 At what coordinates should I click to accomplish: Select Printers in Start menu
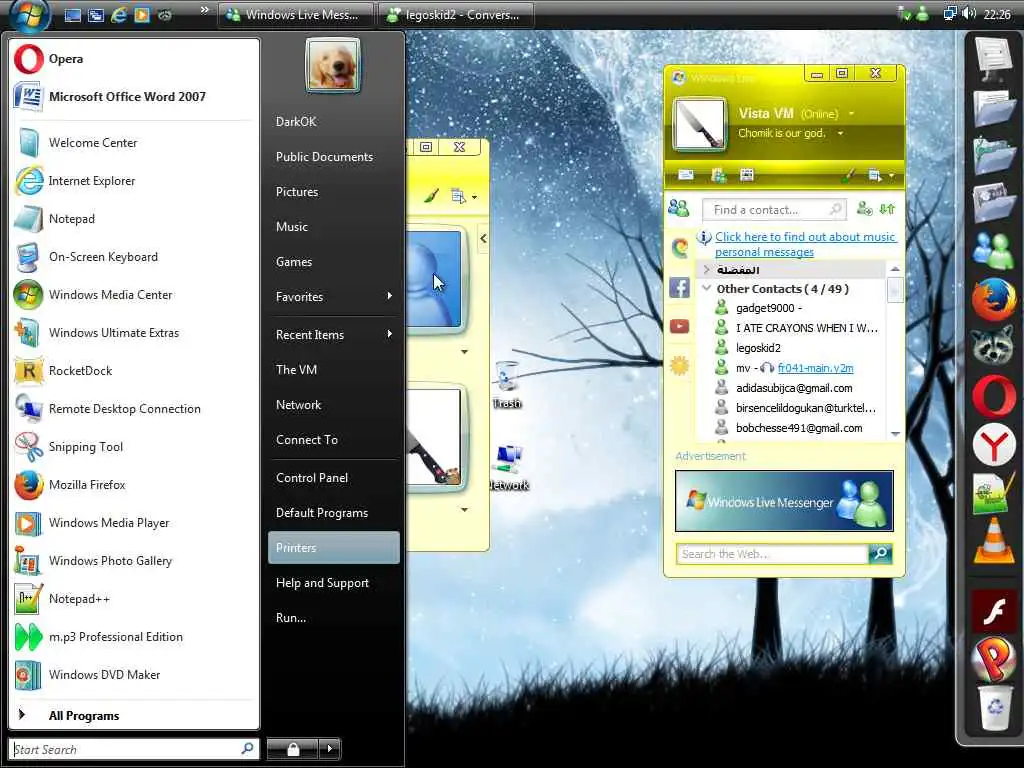[334, 547]
